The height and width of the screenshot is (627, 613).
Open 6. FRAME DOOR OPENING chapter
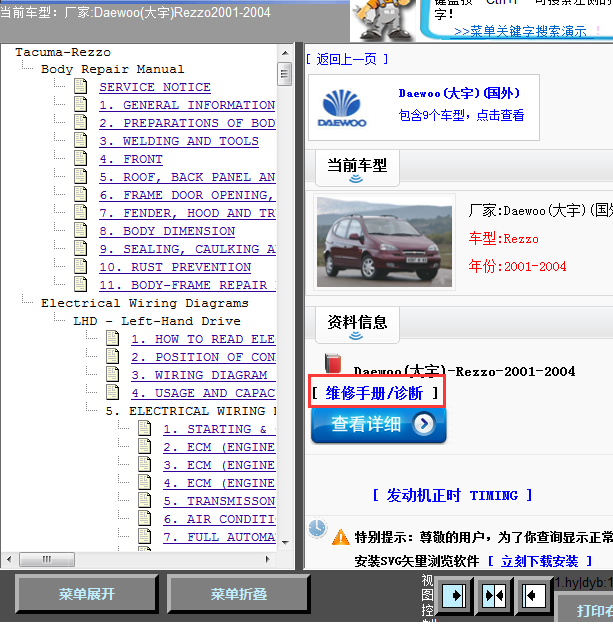(187, 195)
